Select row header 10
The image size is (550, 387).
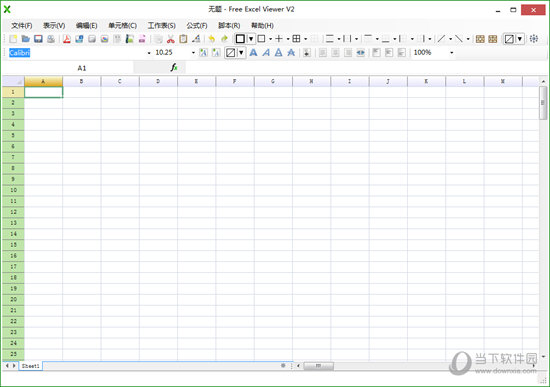(13, 190)
